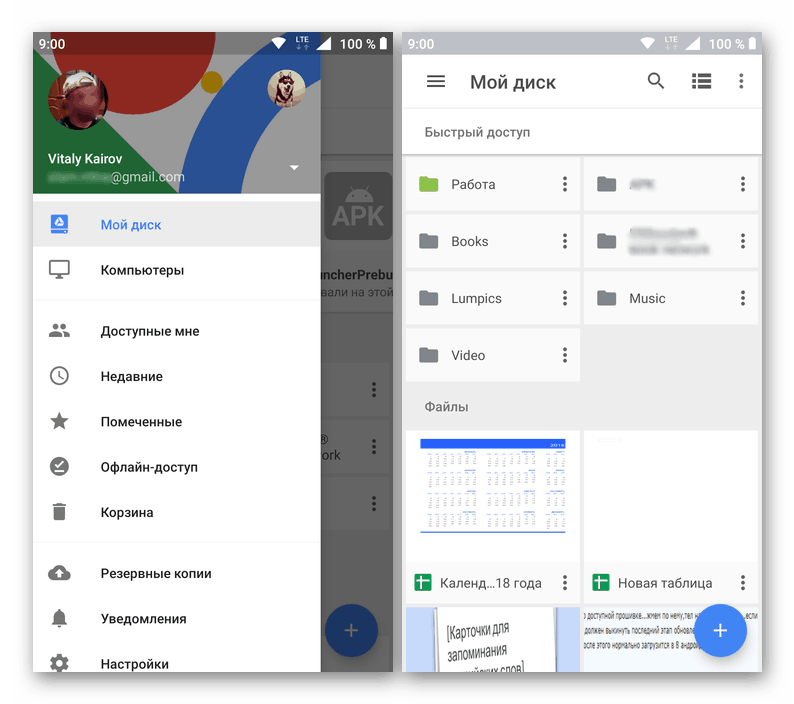Viewport: 794px width, 704px height.
Task: Open options for the Lumpics folder
Action: point(565,298)
